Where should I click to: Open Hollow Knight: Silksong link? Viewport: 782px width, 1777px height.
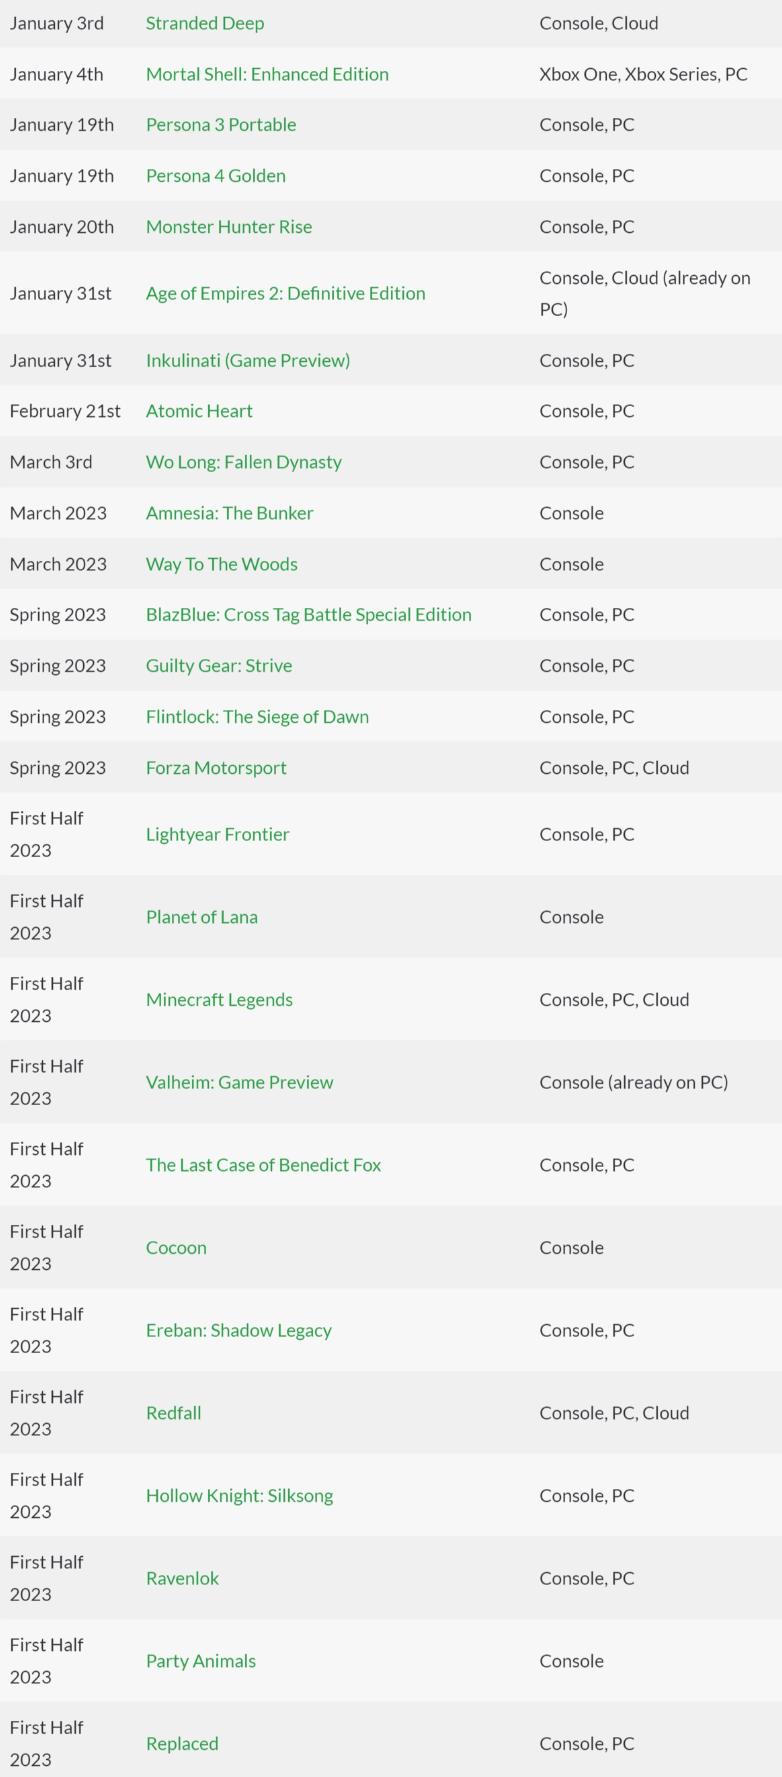[x=240, y=1496]
